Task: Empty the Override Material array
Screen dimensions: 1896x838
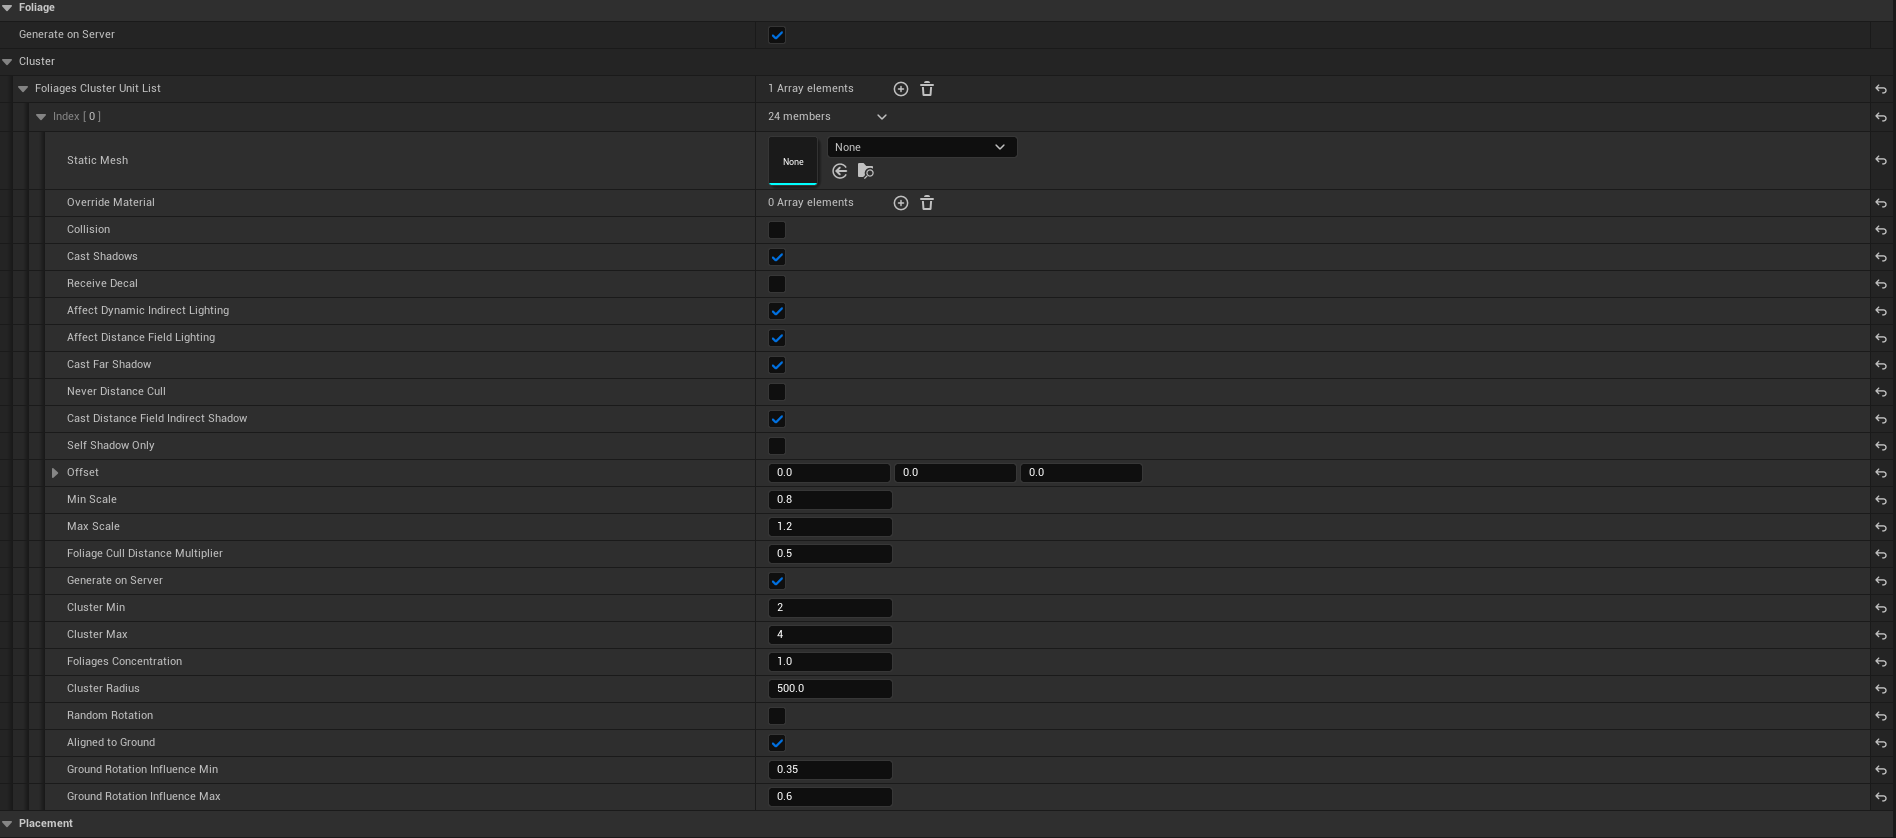Action: [927, 203]
